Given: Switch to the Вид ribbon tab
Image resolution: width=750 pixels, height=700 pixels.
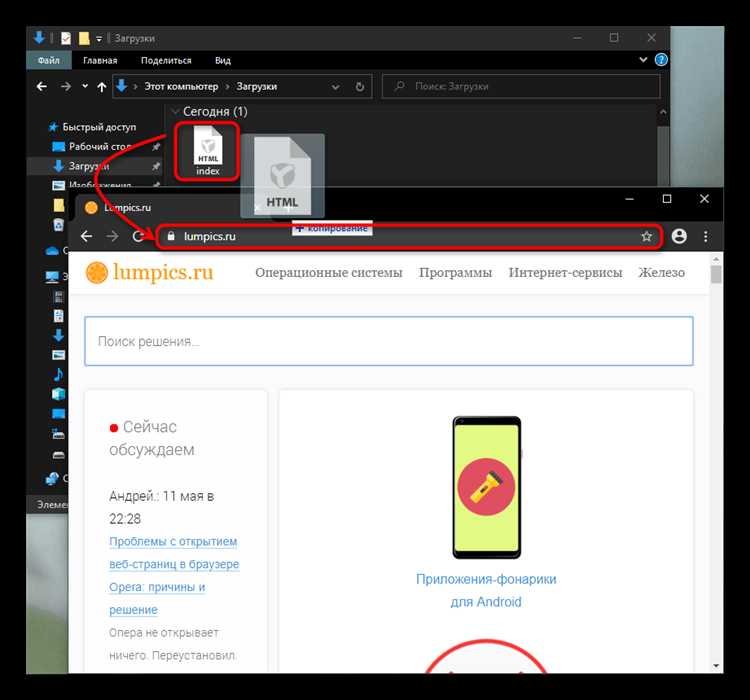Looking at the screenshot, I should [223, 61].
